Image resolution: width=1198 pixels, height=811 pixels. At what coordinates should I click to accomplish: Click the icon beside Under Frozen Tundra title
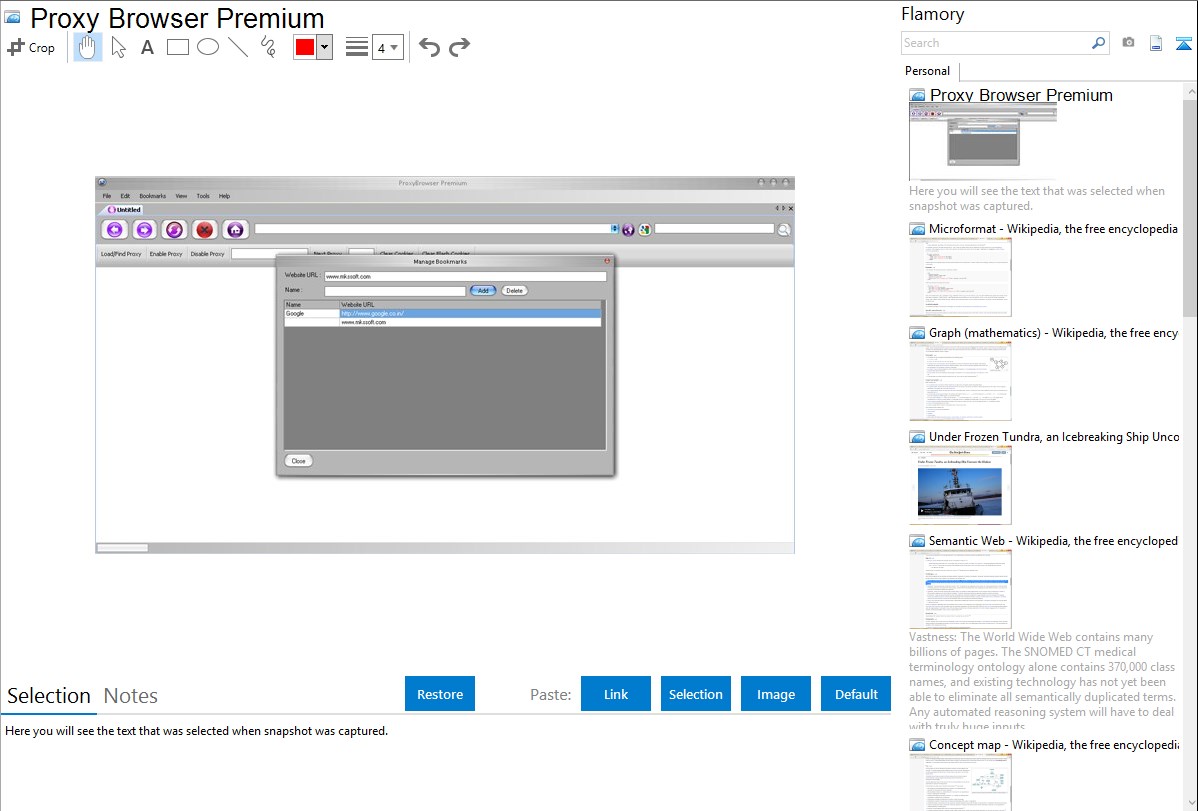pyautogui.click(x=918, y=436)
